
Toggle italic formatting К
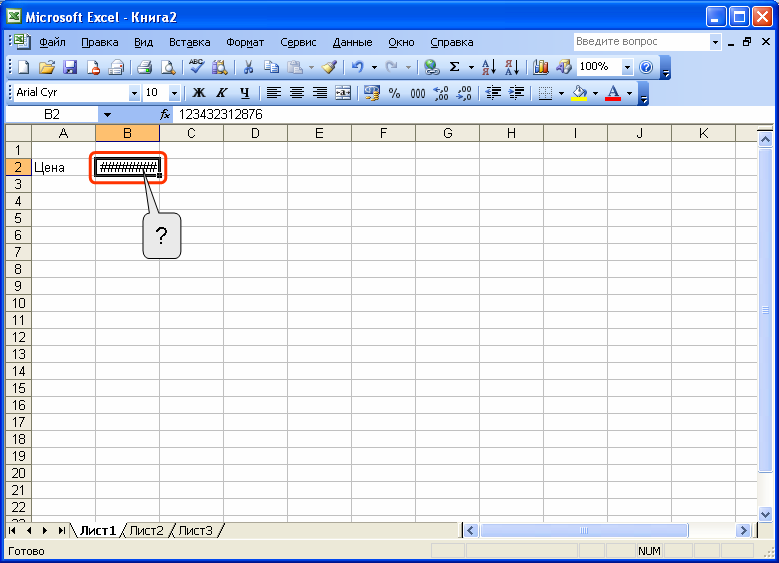point(222,93)
